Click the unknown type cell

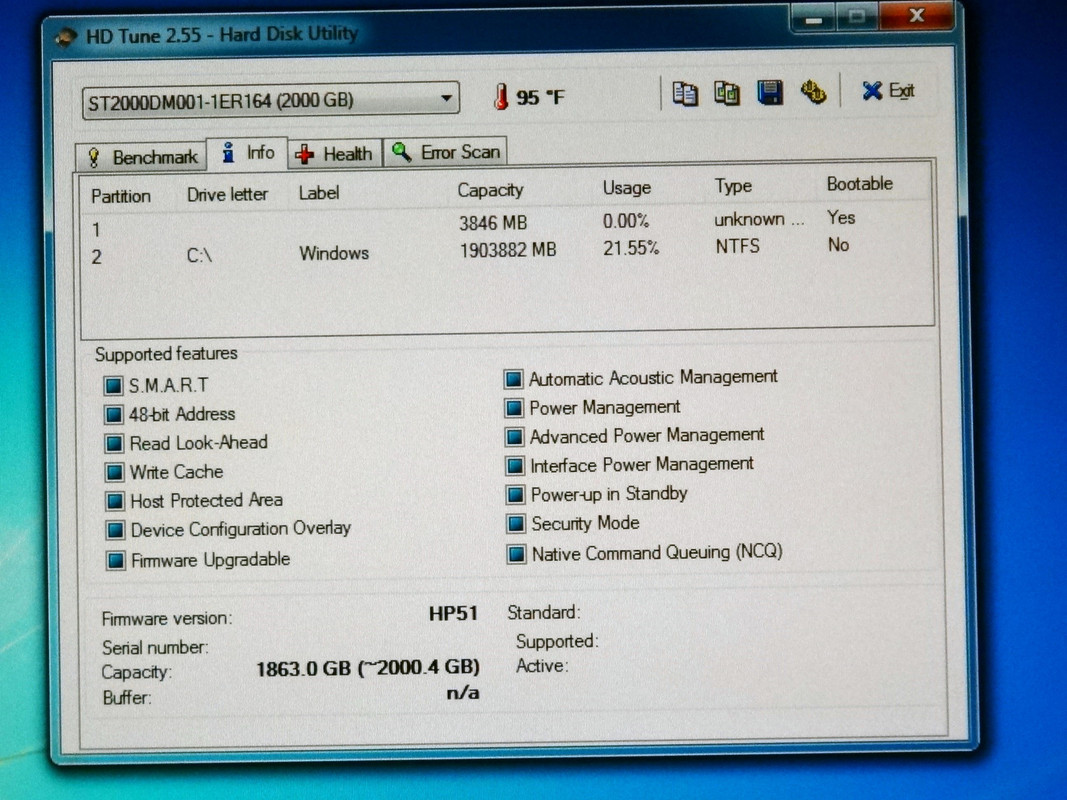coord(759,220)
